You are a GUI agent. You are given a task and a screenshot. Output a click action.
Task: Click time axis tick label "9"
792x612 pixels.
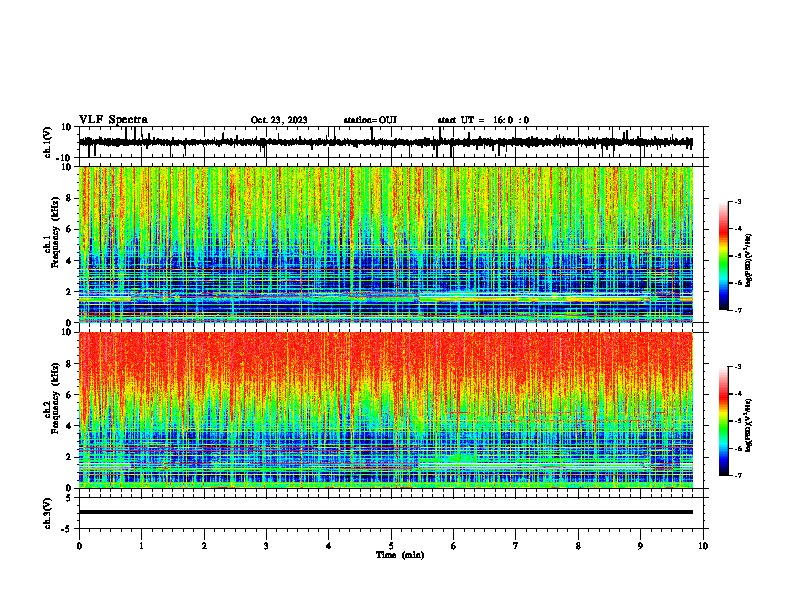pyautogui.click(x=640, y=546)
